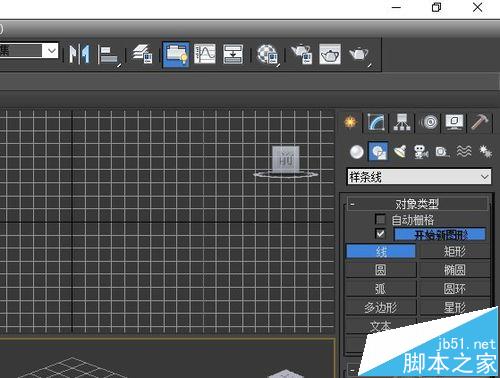Enable the 自动栅格 checkbox
Image resolution: width=500 pixels, height=378 pixels.
[380, 219]
